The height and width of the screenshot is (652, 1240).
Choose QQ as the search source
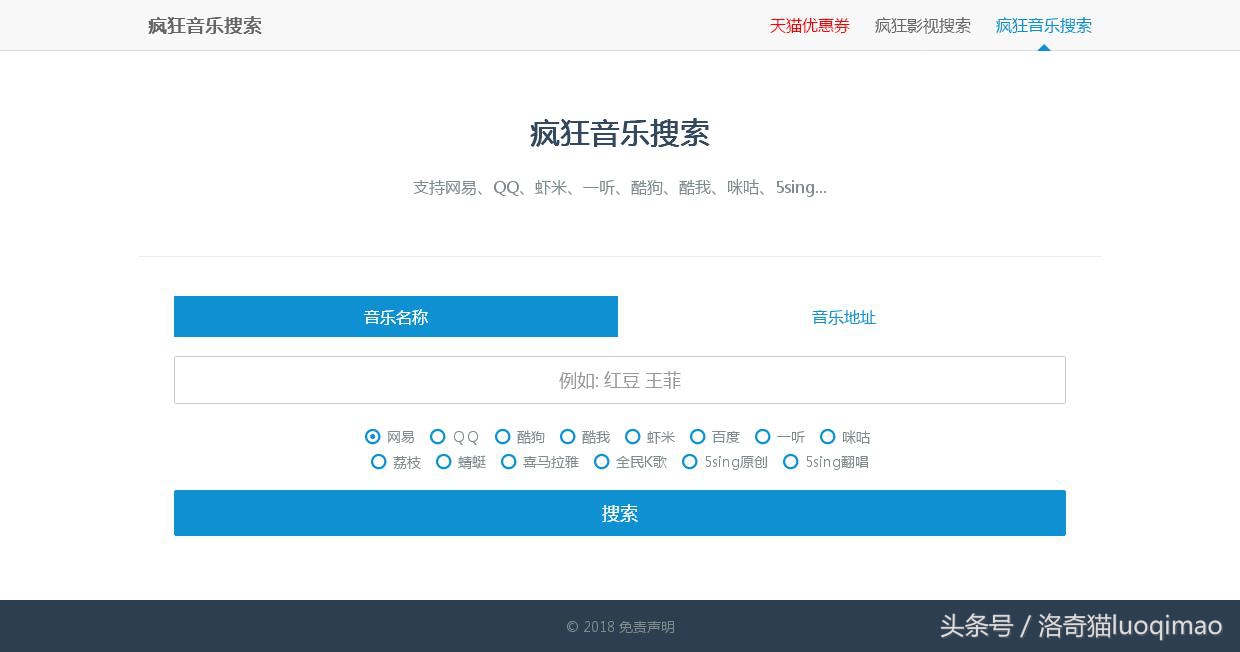point(438,437)
